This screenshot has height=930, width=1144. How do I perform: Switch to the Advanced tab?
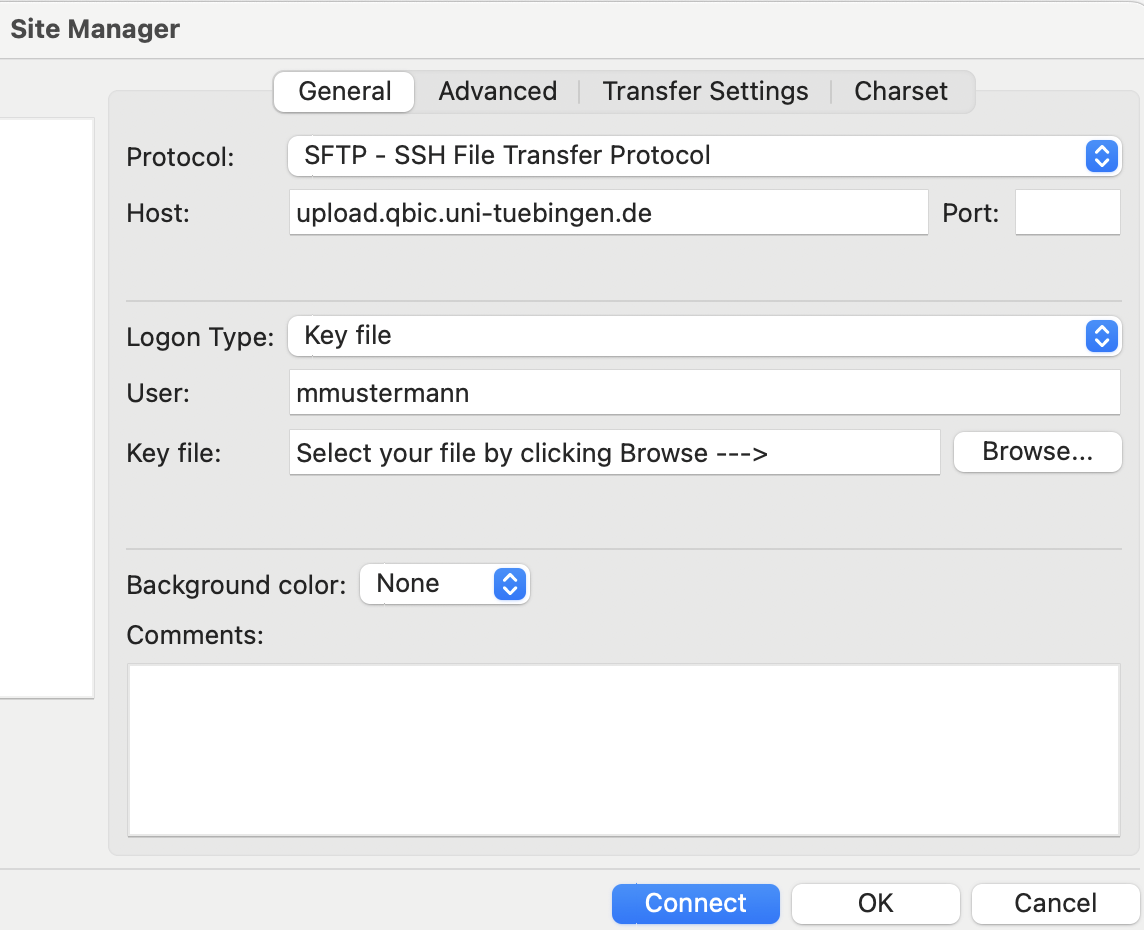(497, 91)
